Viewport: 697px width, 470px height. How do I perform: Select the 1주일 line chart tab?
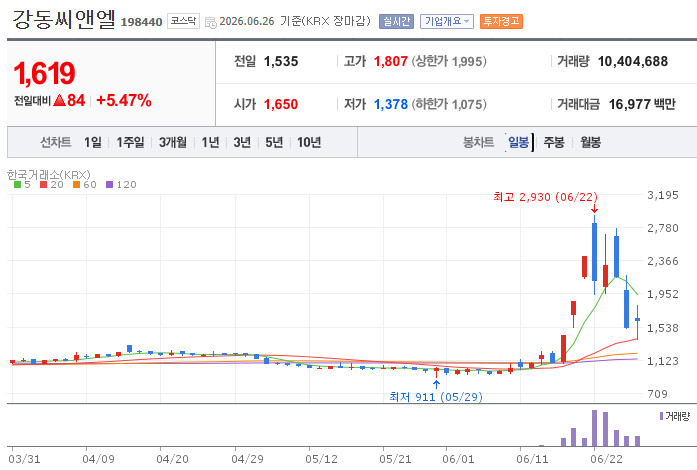[x=130, y=142]
